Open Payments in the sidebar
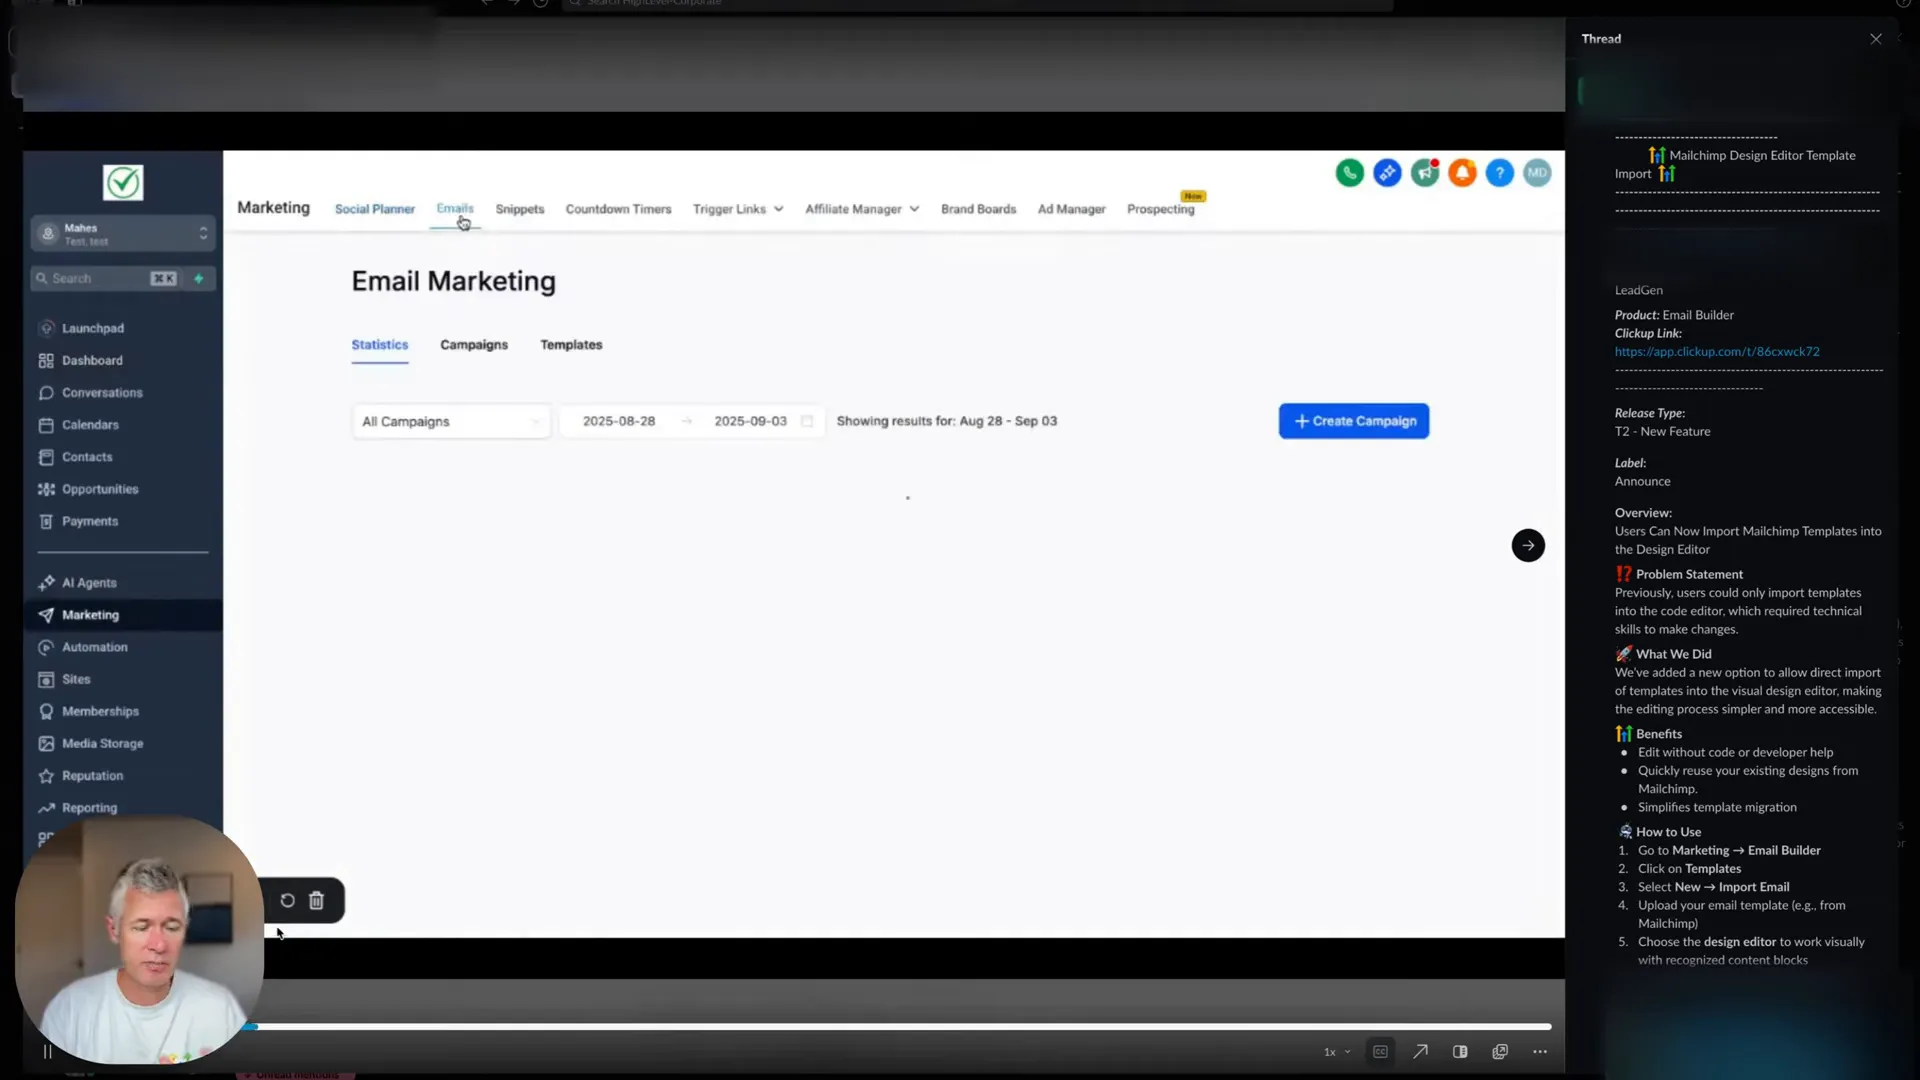 (x=90, y=521)
